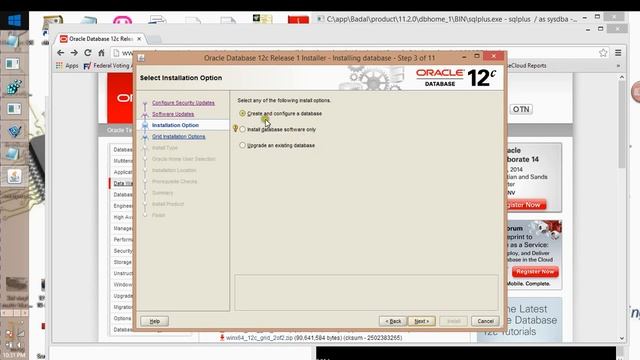
Task: Expand bookmarks bar overflow chevron
Action: [618, 66]
